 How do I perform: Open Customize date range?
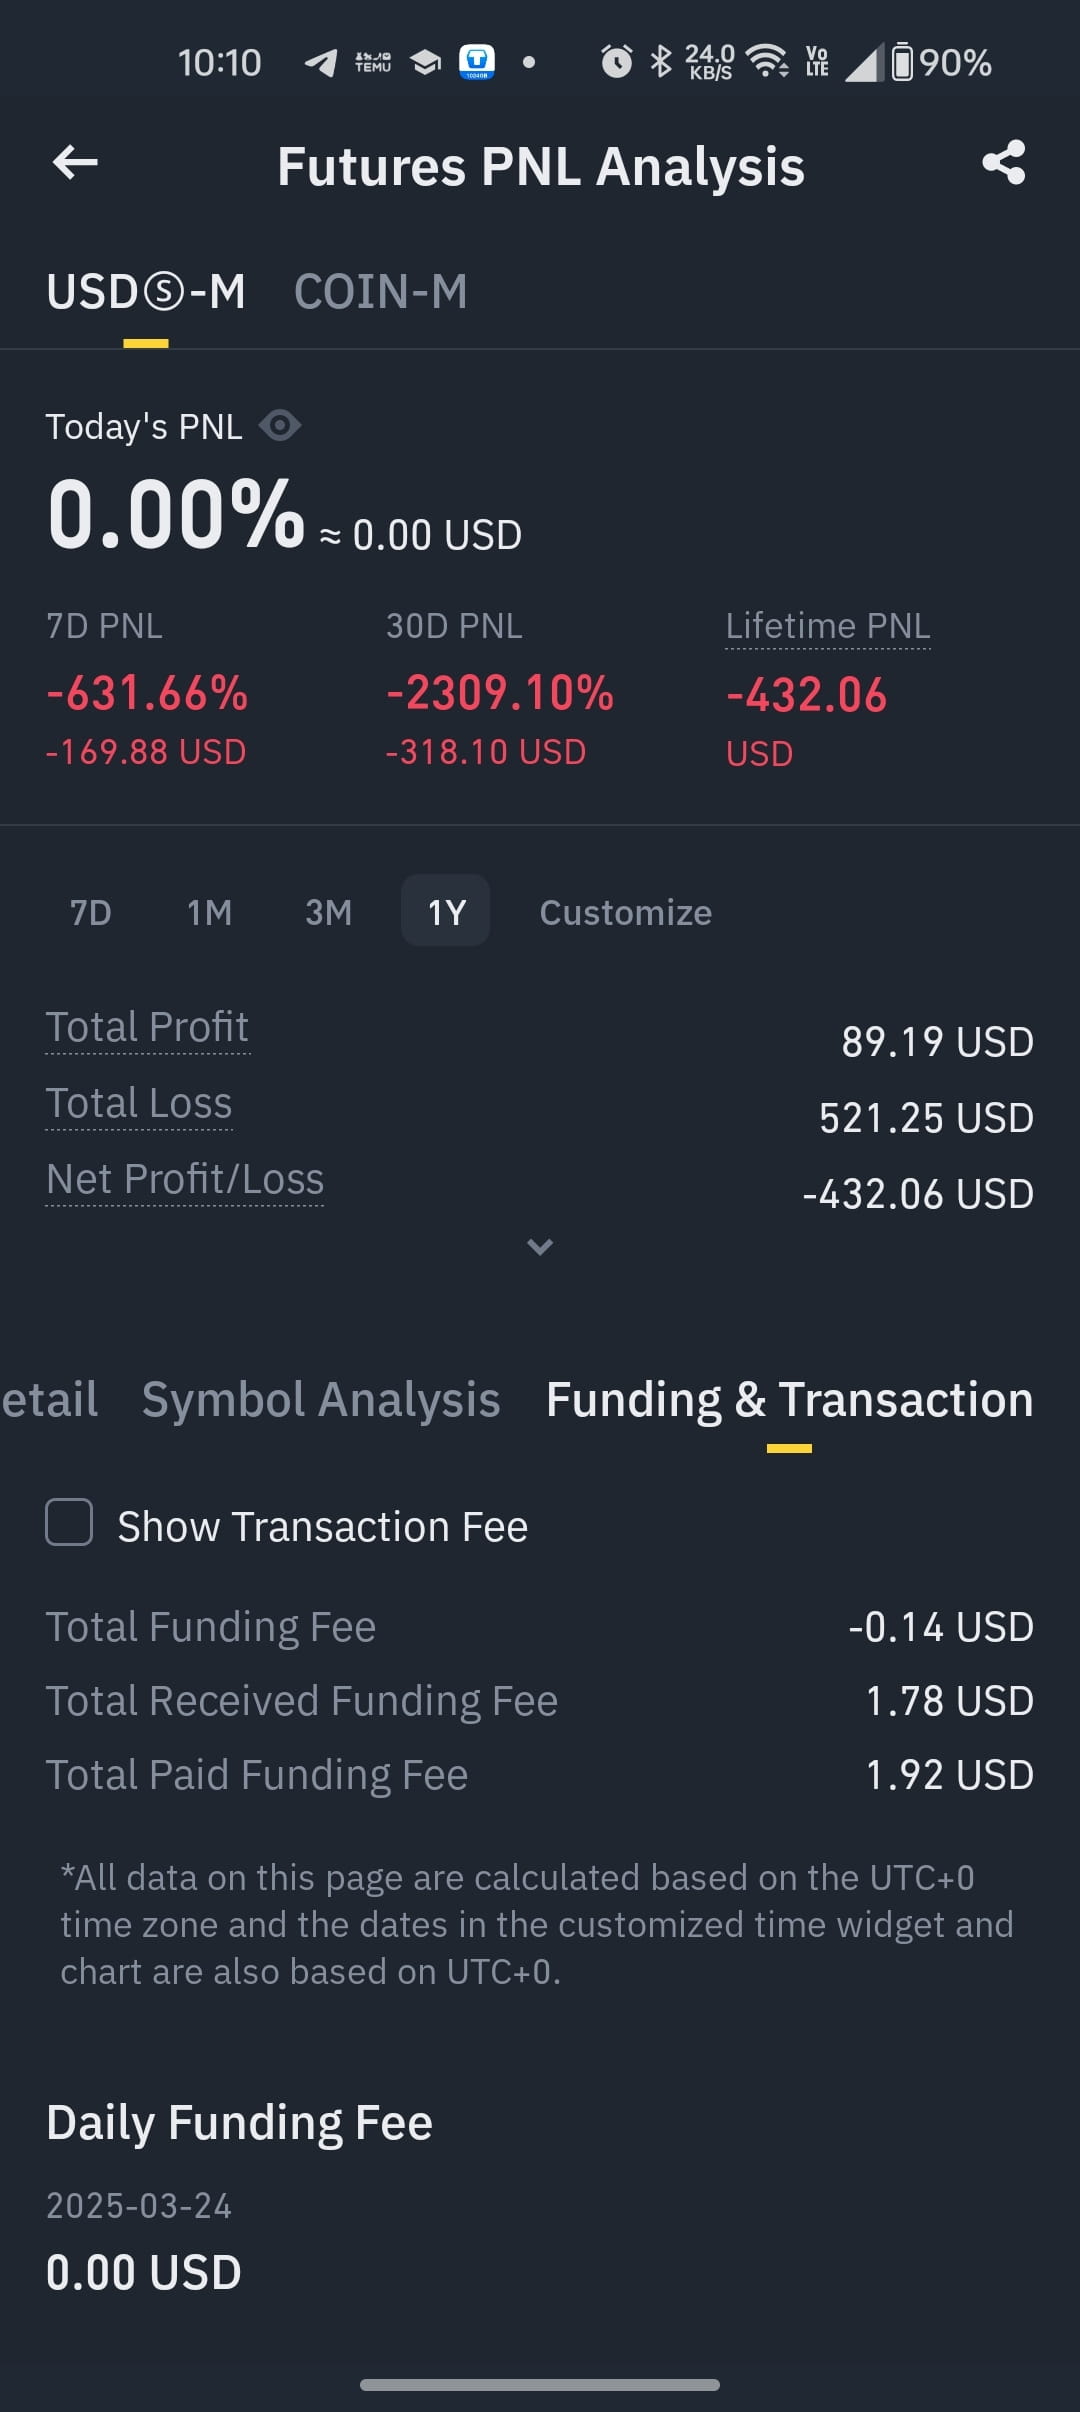[626, 912]
